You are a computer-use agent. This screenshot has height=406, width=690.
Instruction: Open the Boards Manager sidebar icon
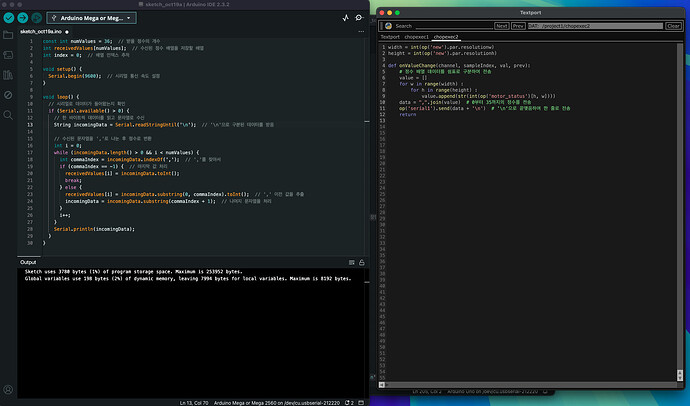pos(8,55)
